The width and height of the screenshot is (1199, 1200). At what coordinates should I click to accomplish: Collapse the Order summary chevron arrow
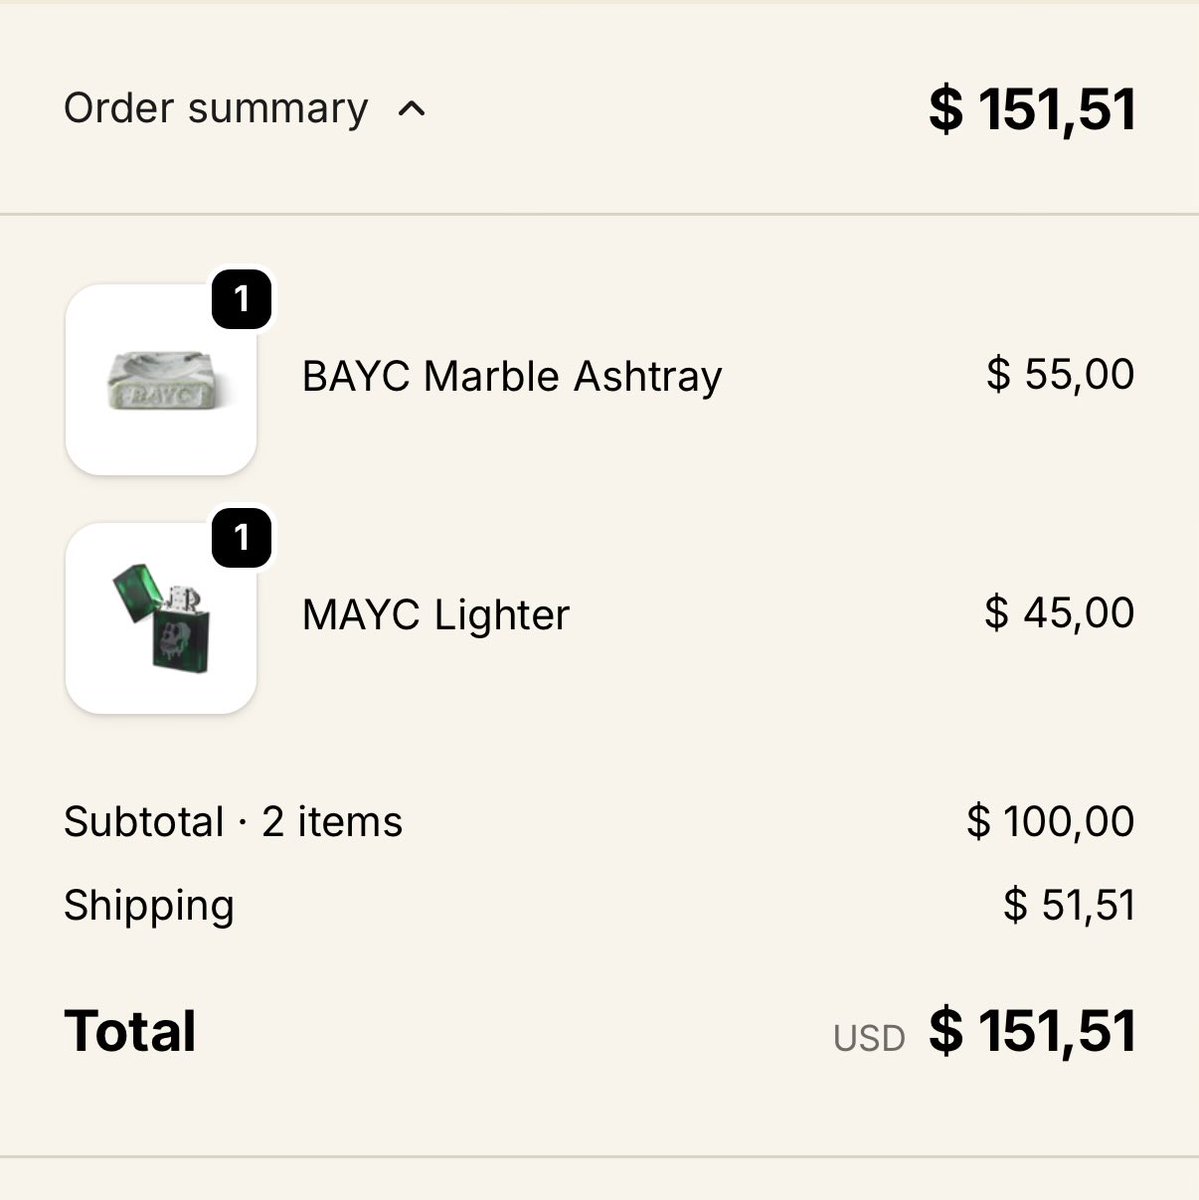[x=412, y=109]
